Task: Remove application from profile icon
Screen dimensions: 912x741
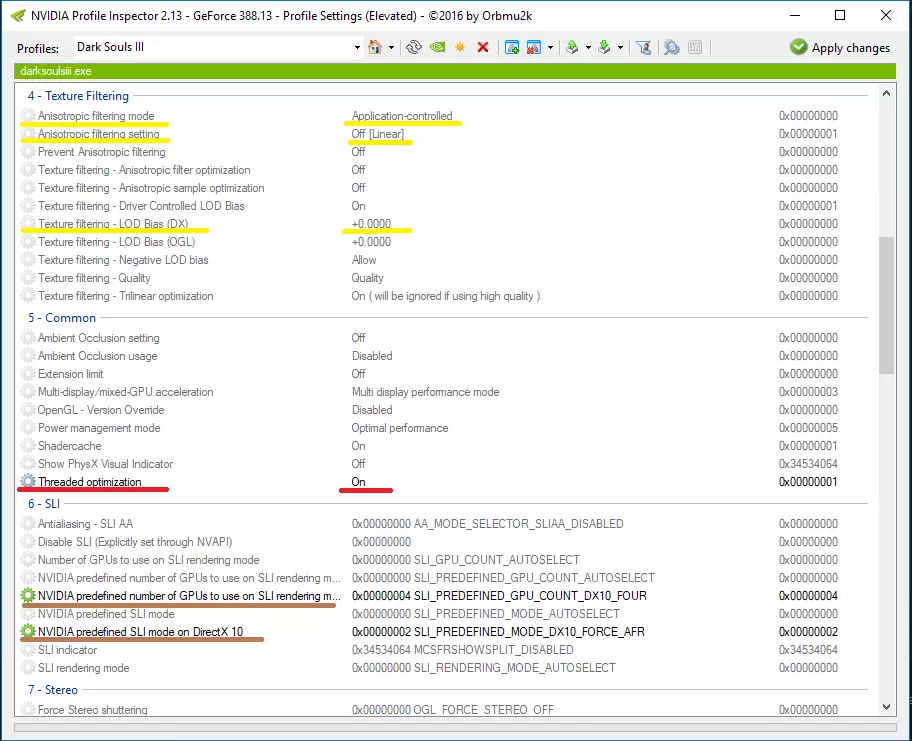Action: [x=533, y=47]
